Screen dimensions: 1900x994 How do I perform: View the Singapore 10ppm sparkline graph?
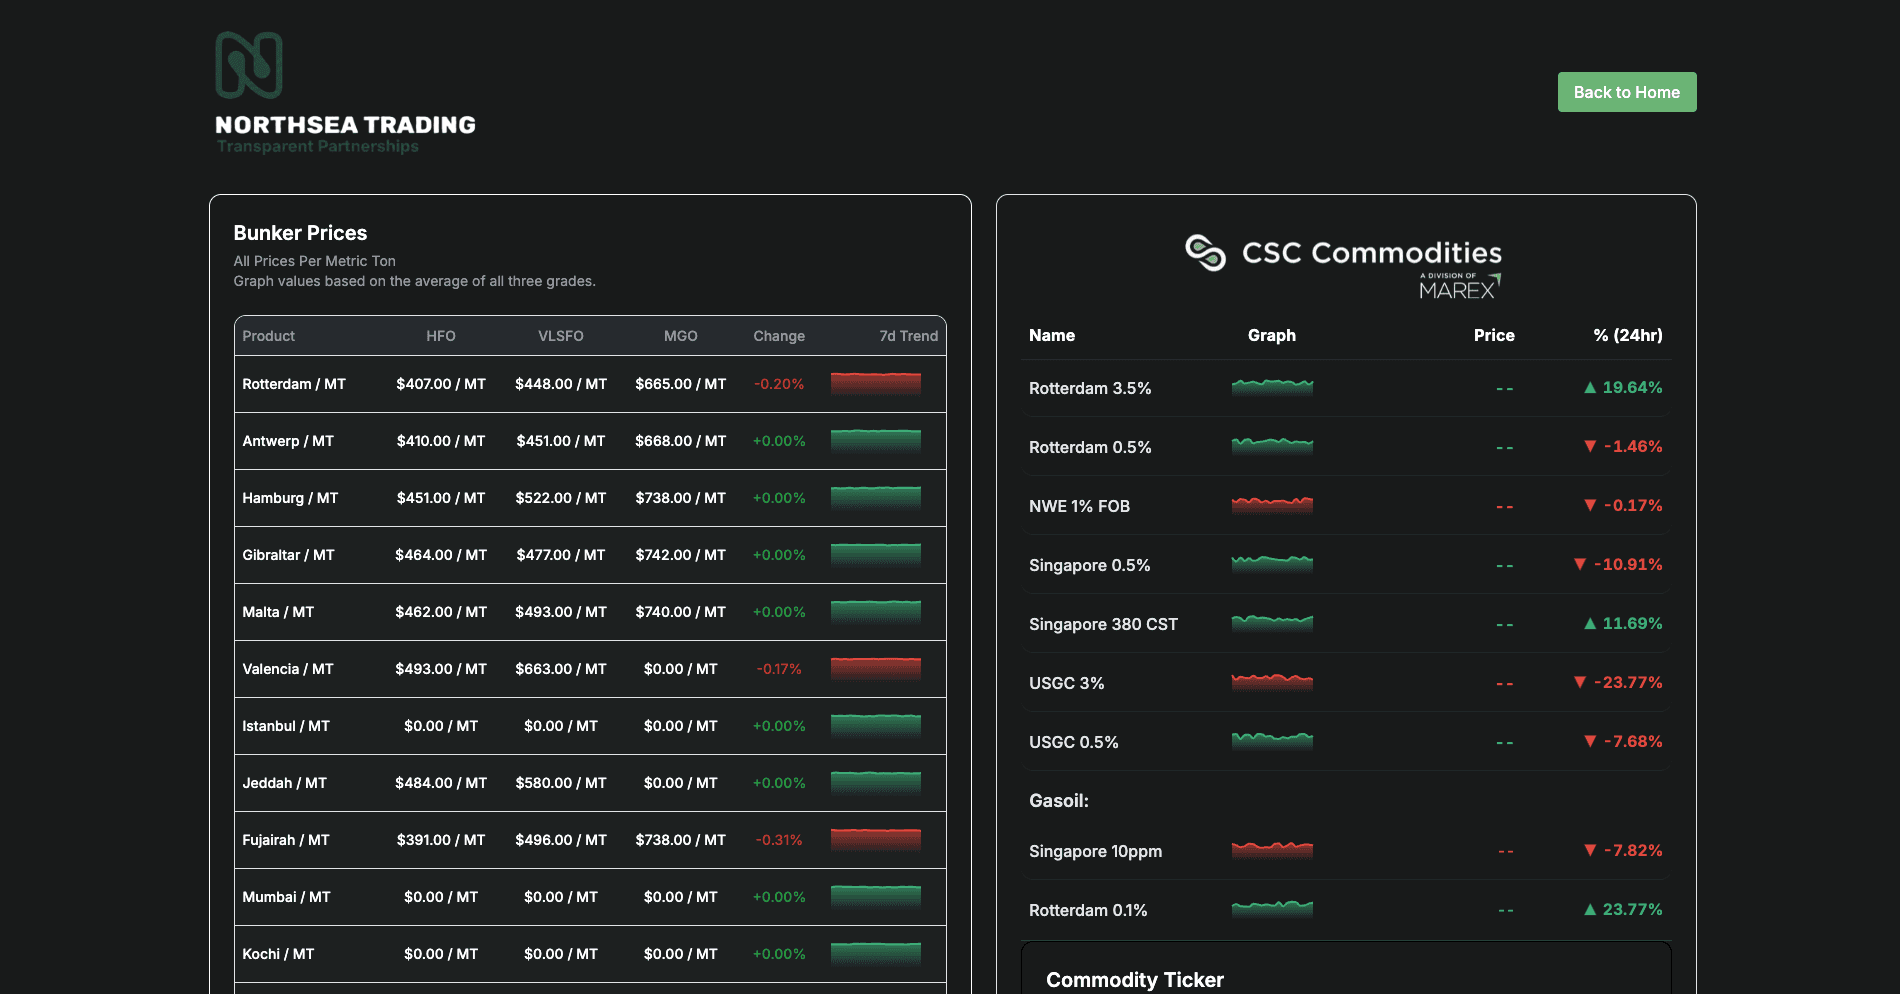click(1272, 849)
